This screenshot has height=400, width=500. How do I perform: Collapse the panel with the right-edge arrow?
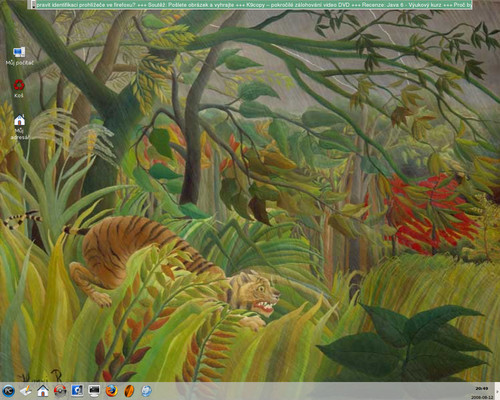pyautogui.click(x=497, y=391)
